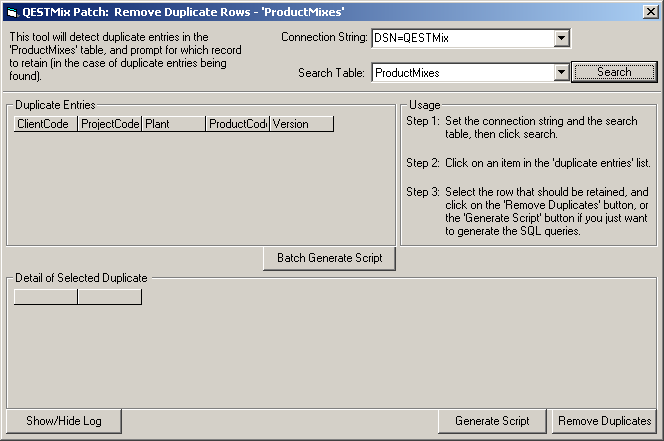Select the ProjectCode column header

coord(109,124)
